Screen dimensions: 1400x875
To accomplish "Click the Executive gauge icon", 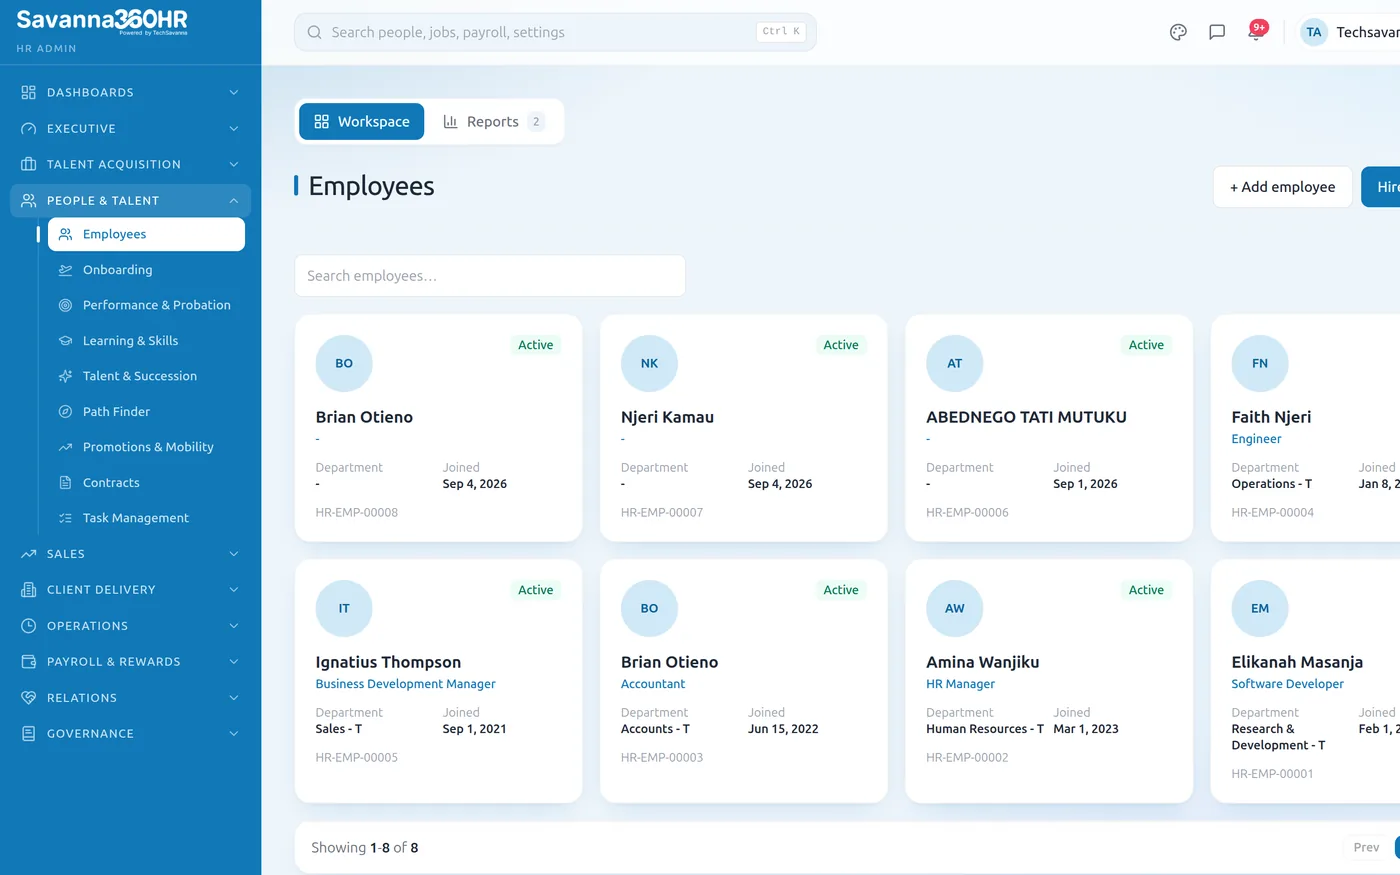I will point(28,128).
